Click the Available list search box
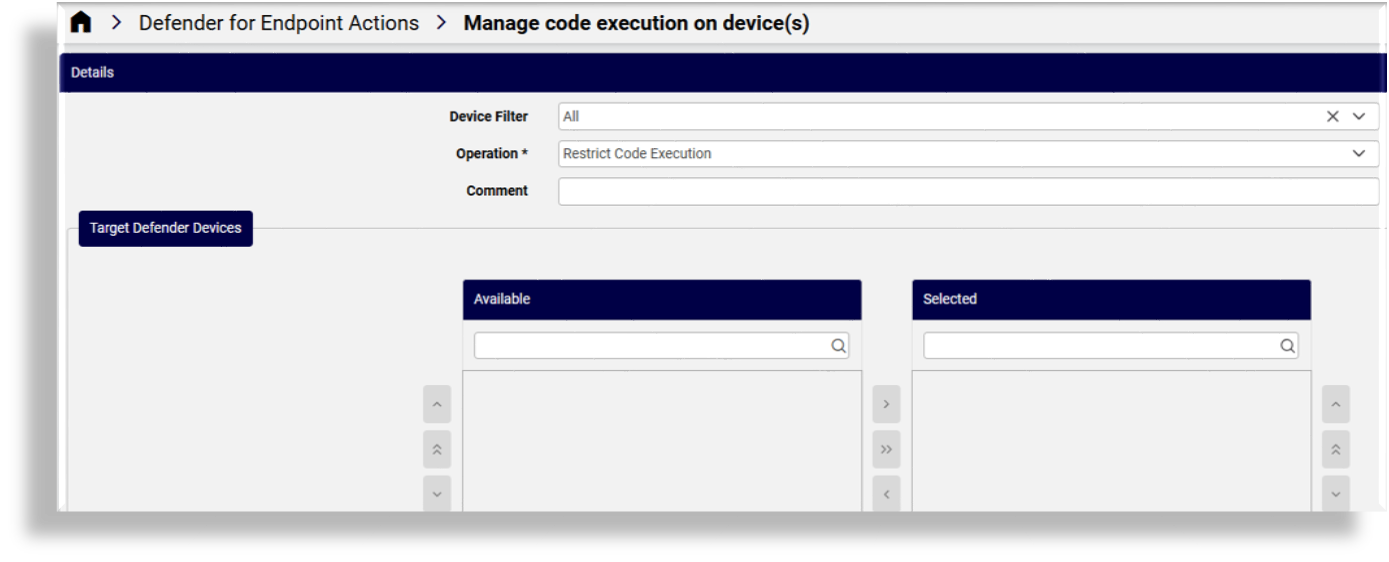1389x562 pixels. click(x=661, y=346)
